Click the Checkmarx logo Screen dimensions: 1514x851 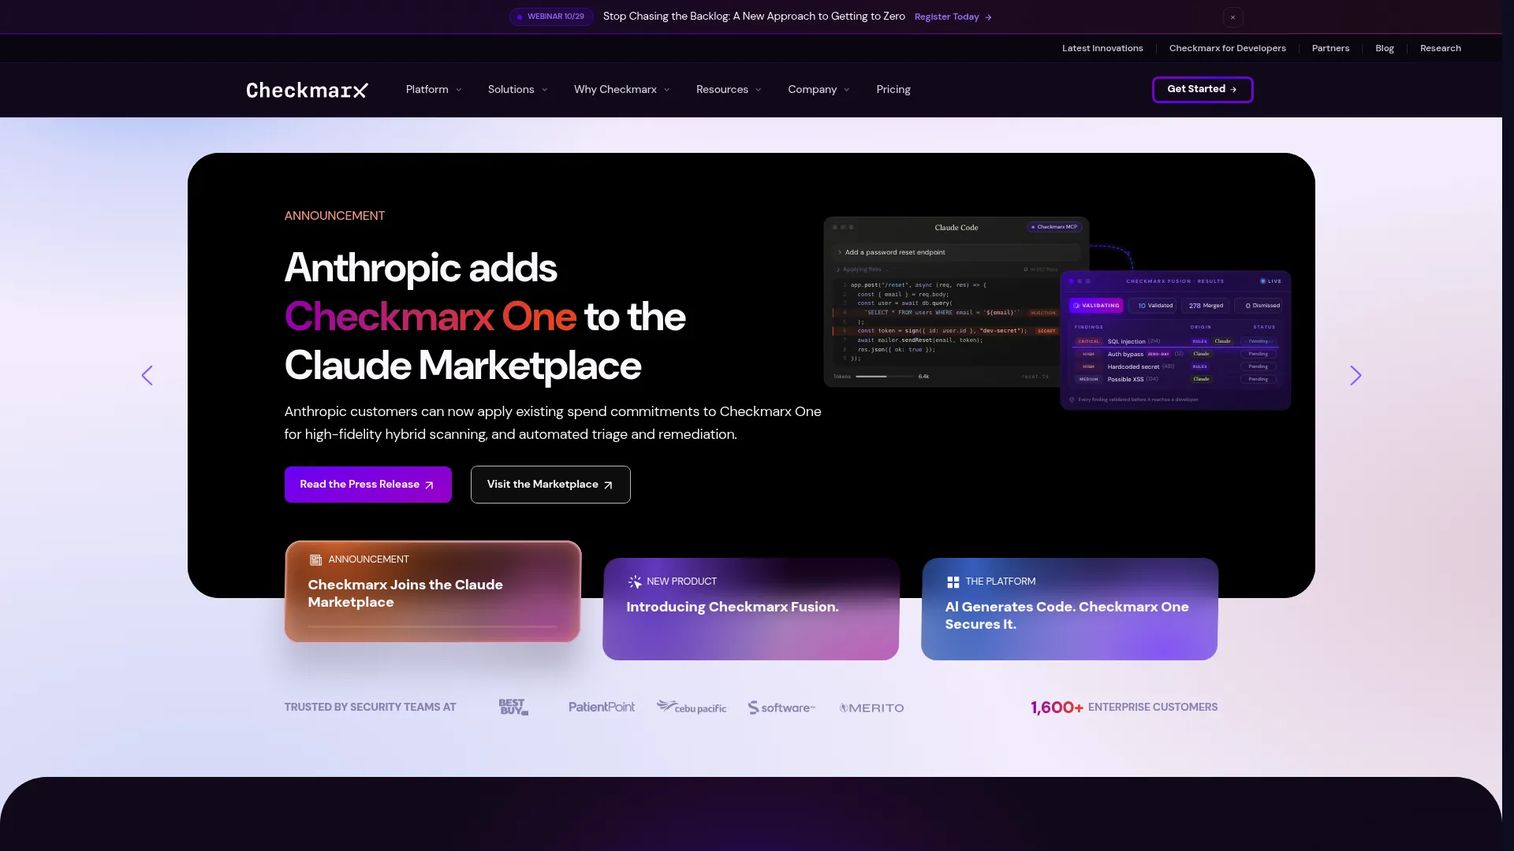click(x=307, y=90)
